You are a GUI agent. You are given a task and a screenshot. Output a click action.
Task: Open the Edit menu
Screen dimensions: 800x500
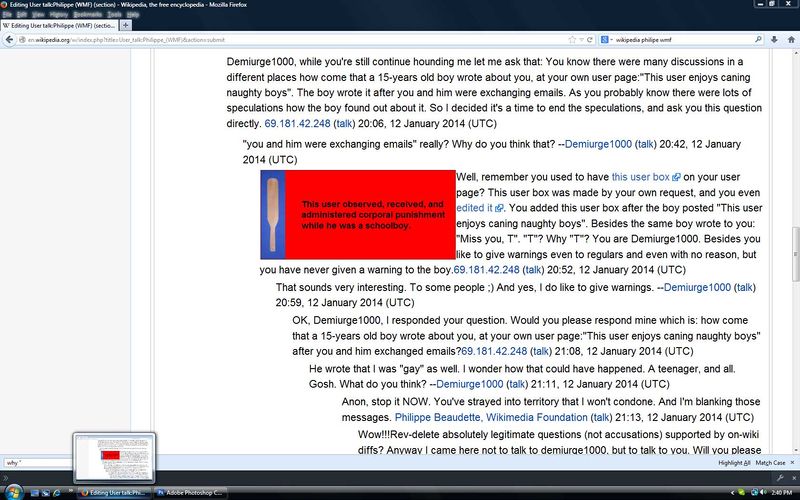tap(21, 14)
